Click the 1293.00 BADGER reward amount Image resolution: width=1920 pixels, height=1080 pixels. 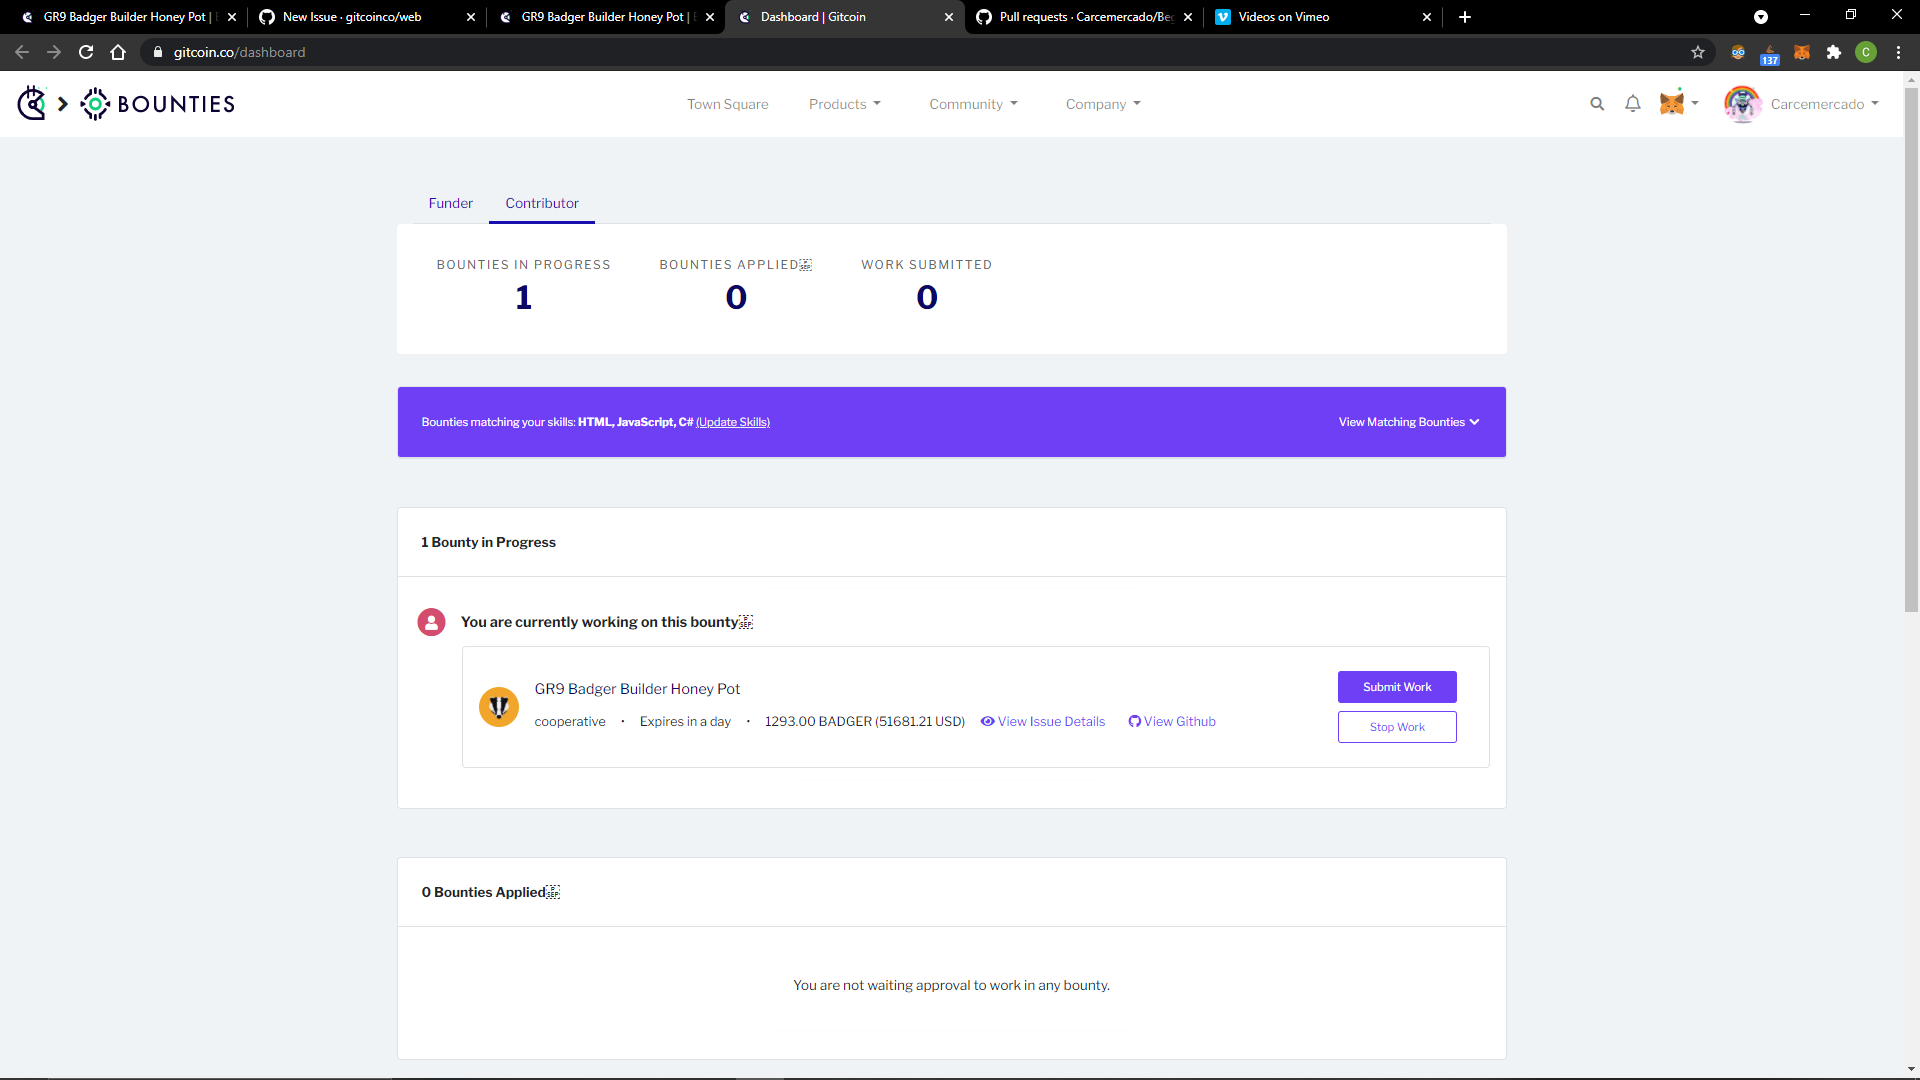(865, 722)
